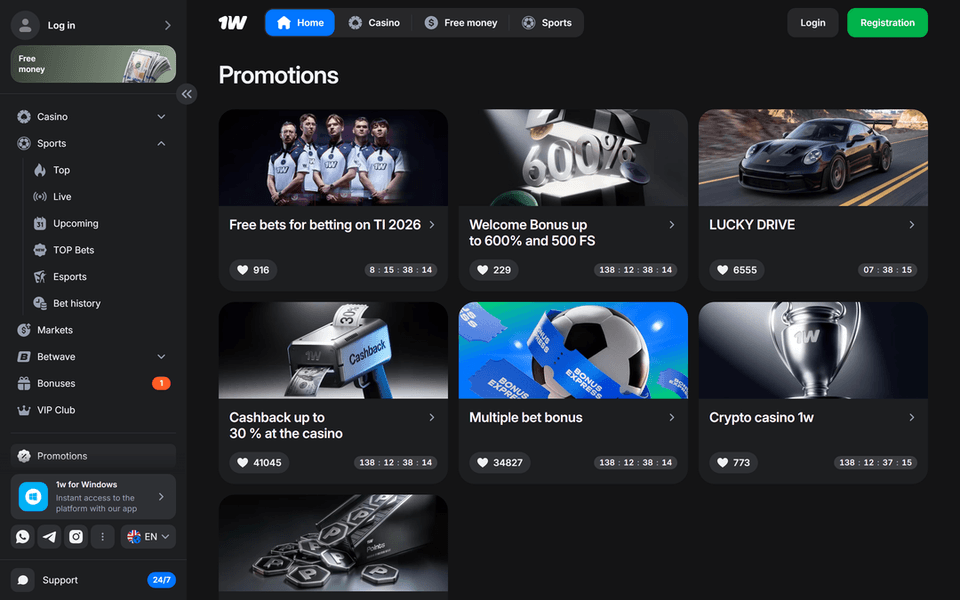The image size is (960, 600).
Task: Open the Free money banner
Action: [93, 64]
